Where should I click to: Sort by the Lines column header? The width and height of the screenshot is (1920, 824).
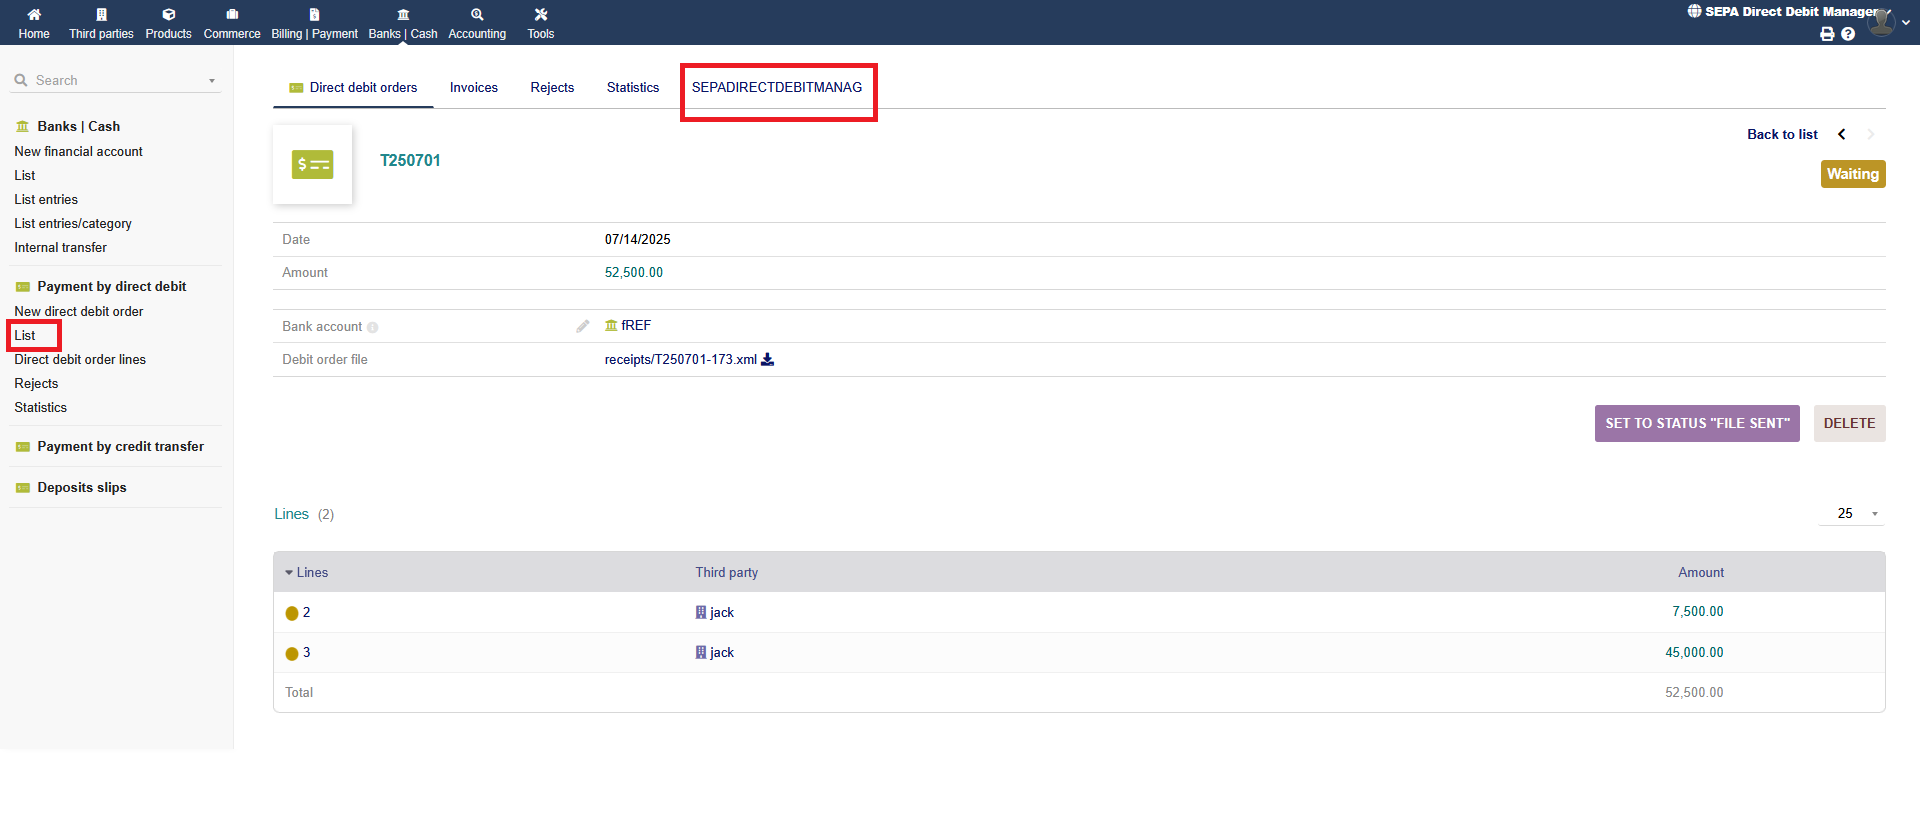[x=311, y=573]
